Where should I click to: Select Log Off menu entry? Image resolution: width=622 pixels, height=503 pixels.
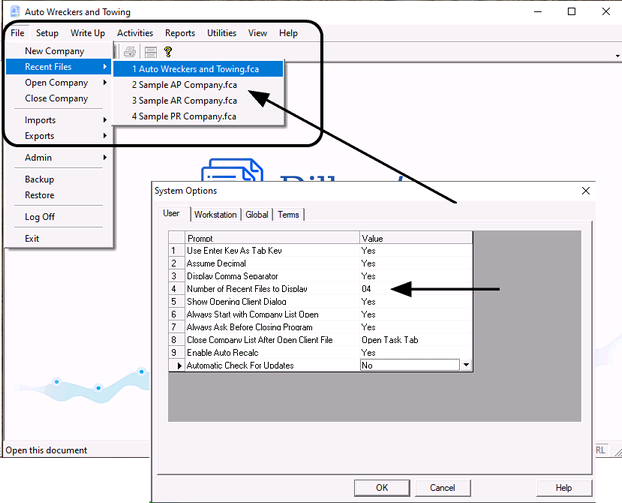tap(60, 217)
